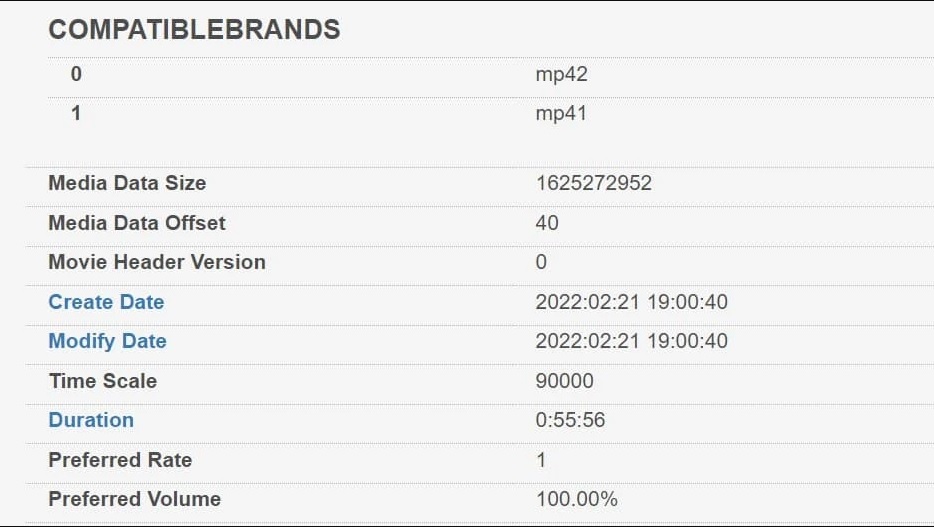Select the mp41 brand value
The height and width of the screenshot is (527, 934).
click(561, 113)
